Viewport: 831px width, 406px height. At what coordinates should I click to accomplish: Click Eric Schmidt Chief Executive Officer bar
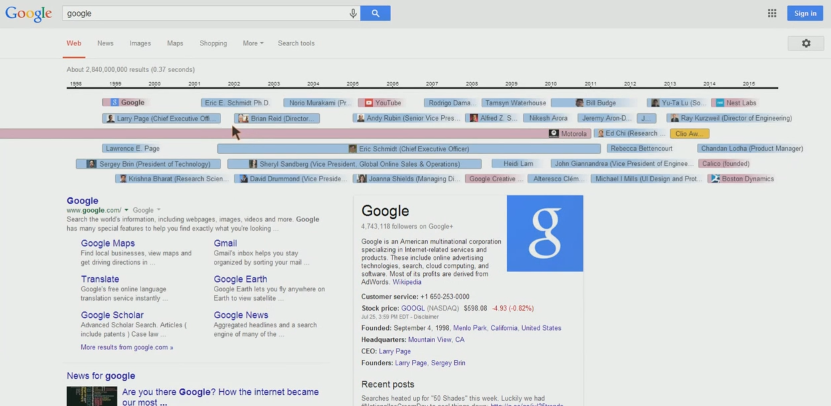(x=408, y=149)
